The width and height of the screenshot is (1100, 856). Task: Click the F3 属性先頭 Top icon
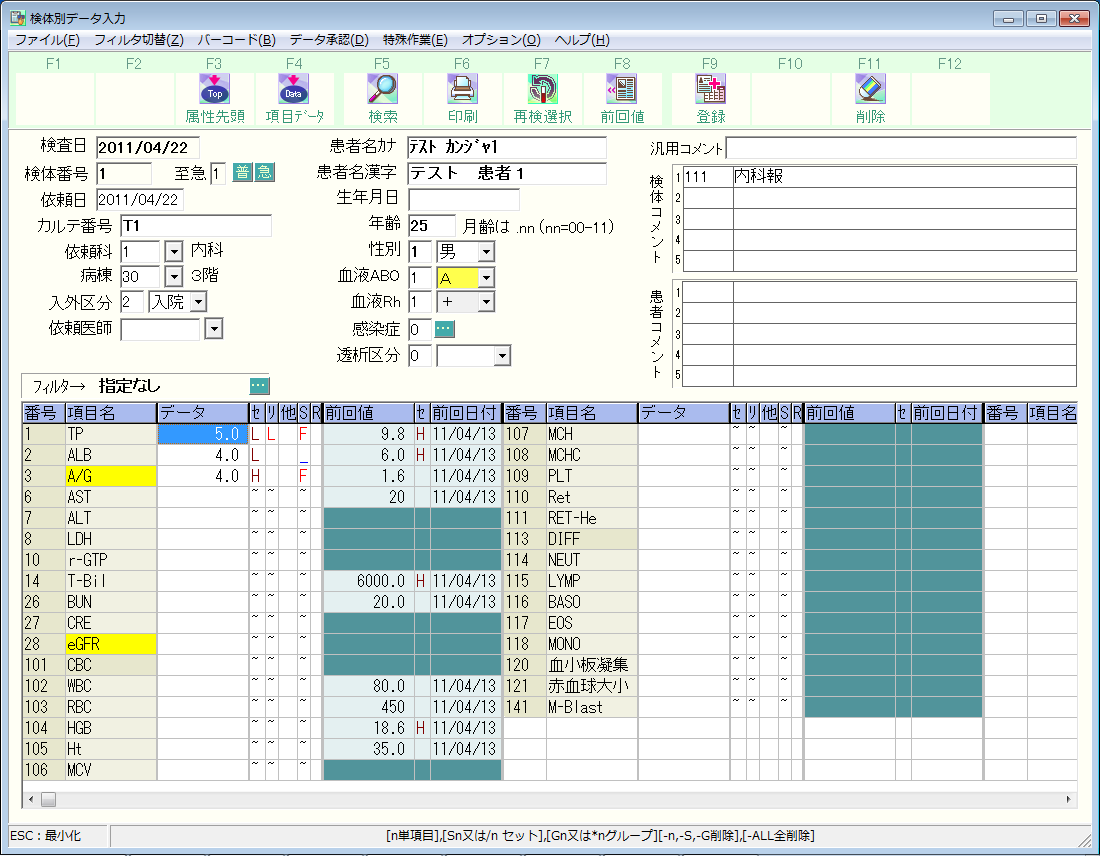click(x=215, y=89)
